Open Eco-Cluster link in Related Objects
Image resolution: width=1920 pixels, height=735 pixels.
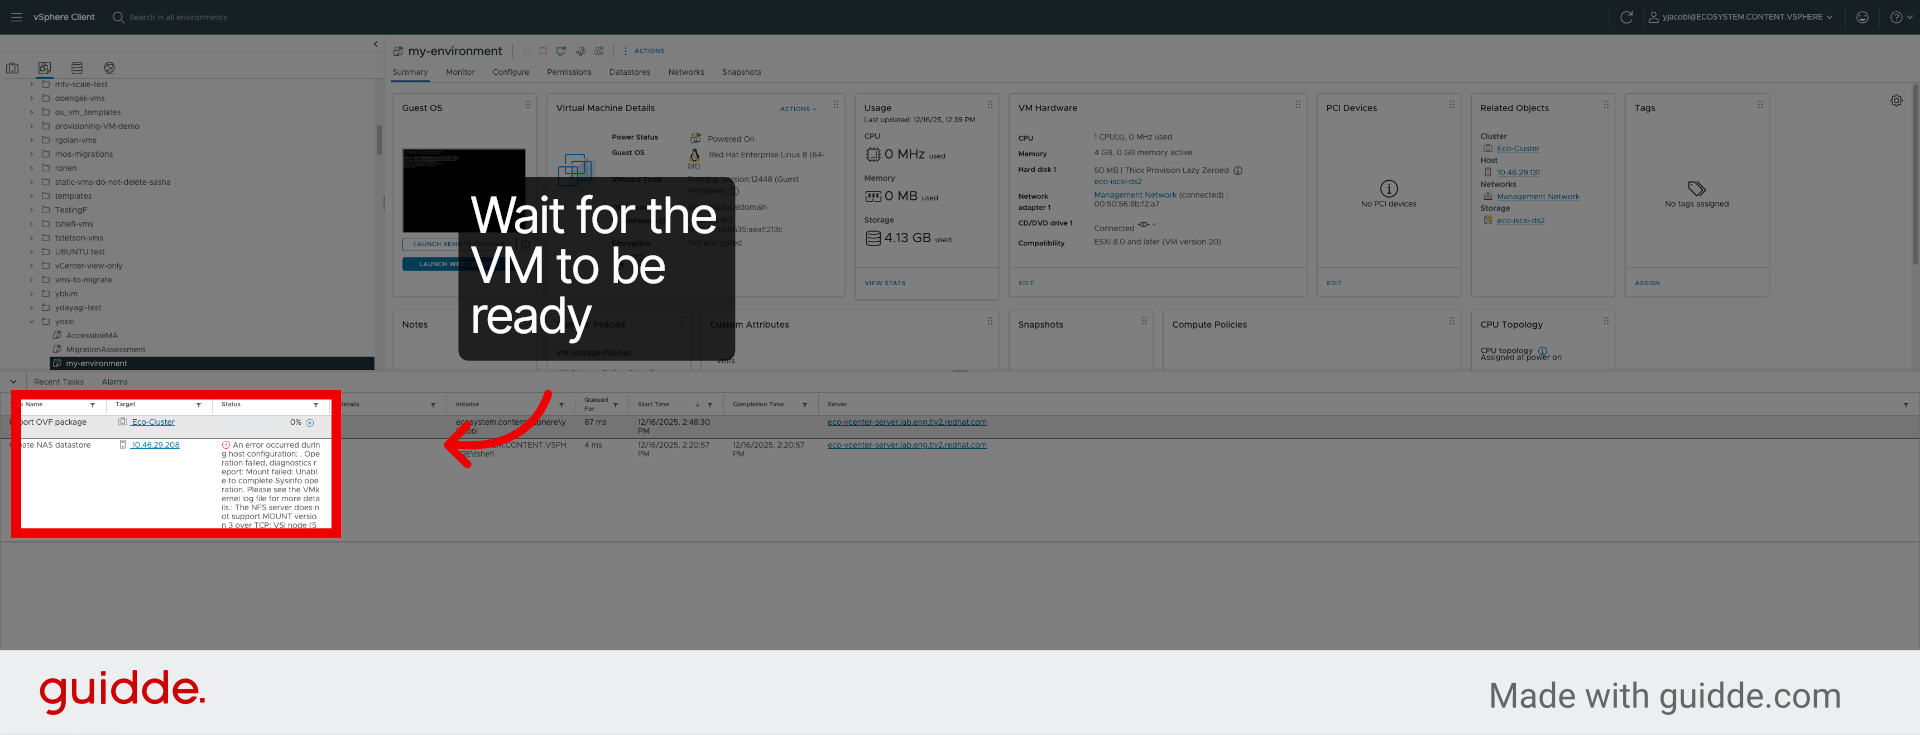tap(1518, 149)
